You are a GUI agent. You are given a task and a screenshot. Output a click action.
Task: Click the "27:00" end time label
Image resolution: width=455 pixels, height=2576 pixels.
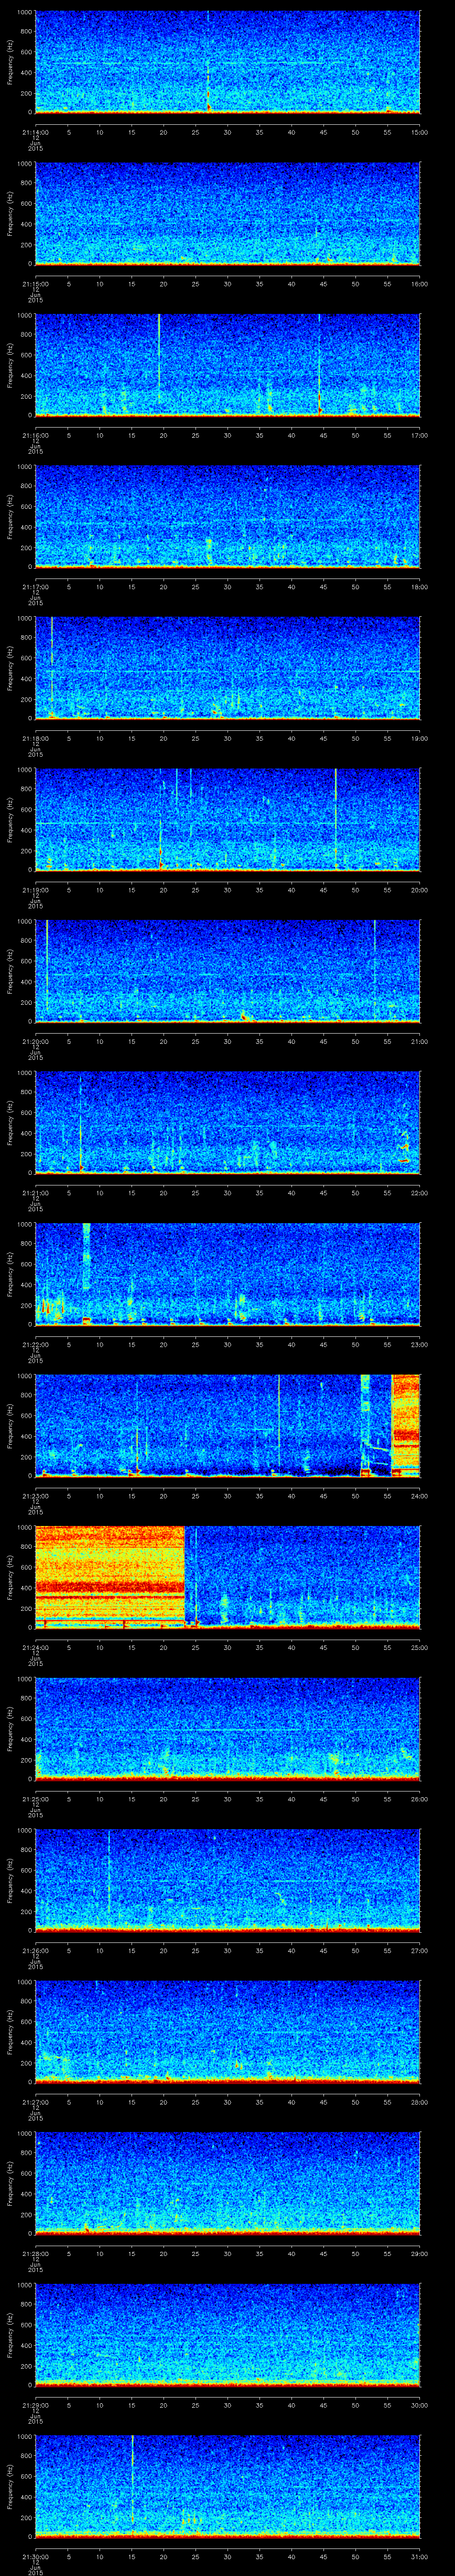[420, 1950]
